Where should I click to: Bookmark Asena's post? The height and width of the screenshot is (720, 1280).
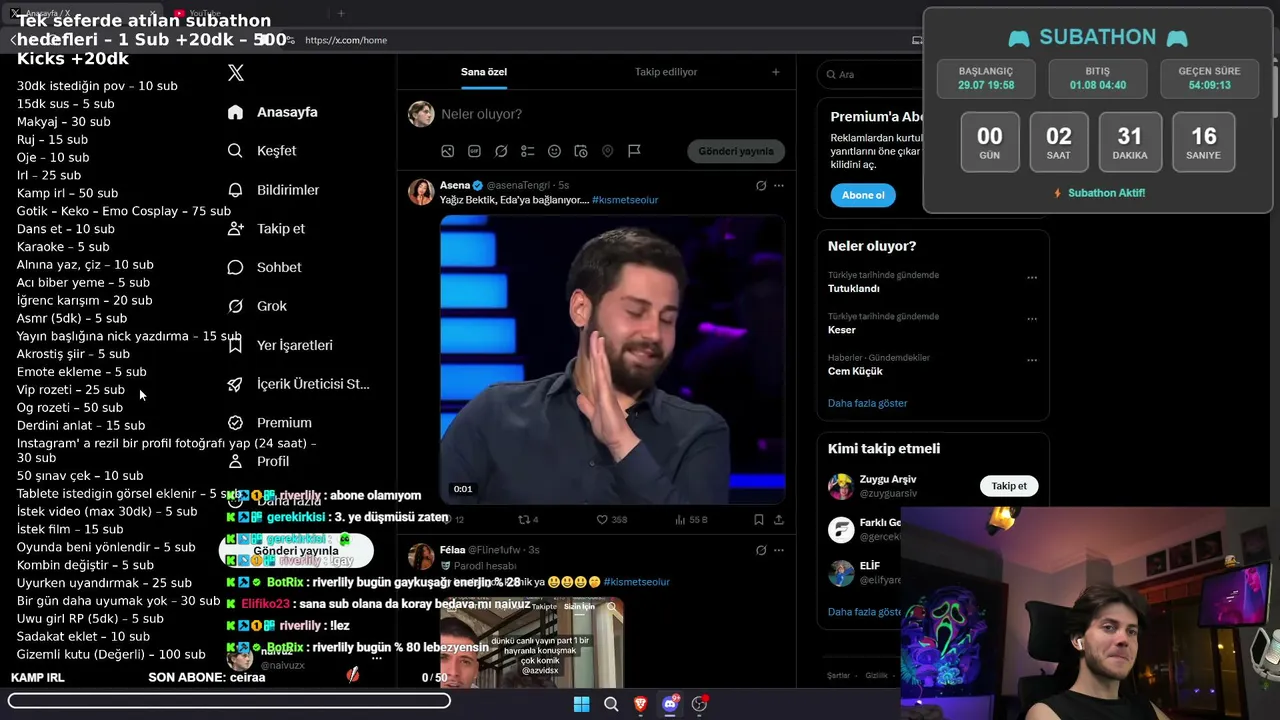point(759,520)
